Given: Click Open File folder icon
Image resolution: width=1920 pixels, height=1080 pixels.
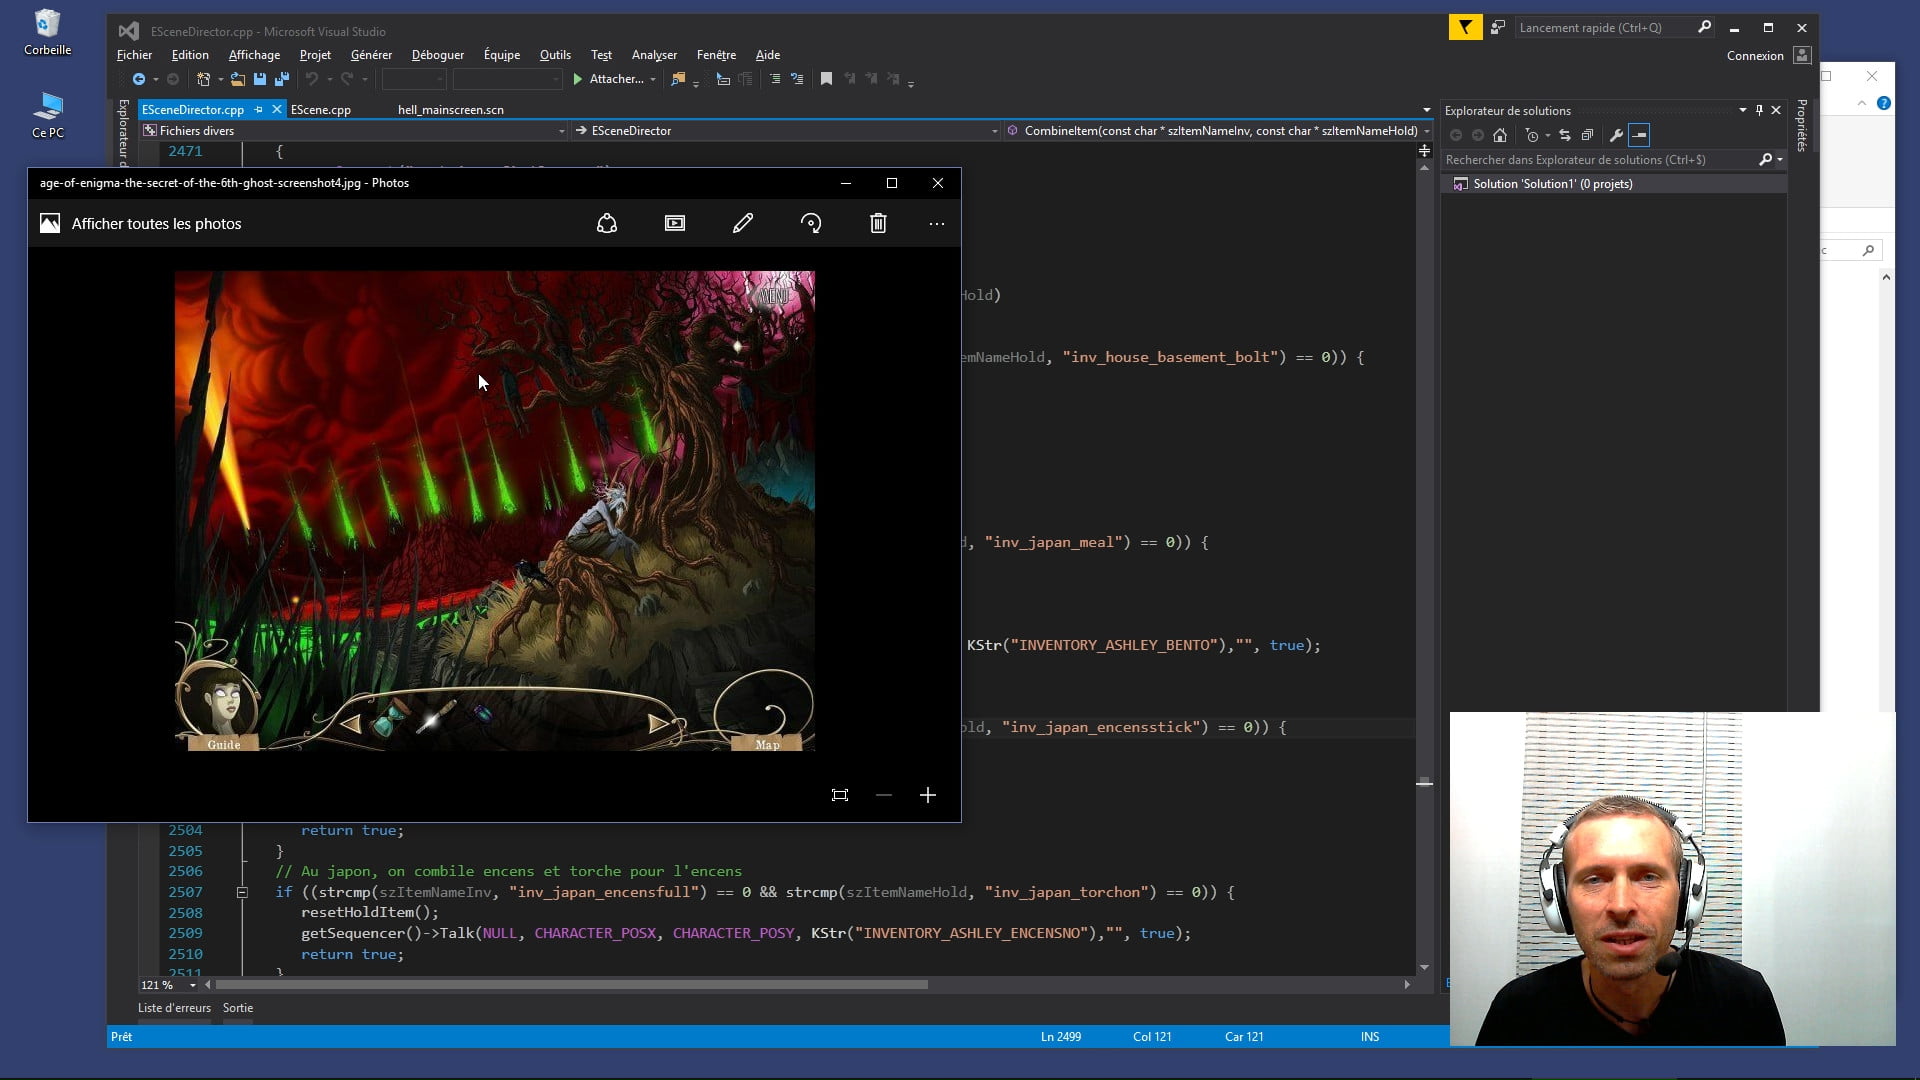Looking at the screenshot, I should tap(238, 79).
